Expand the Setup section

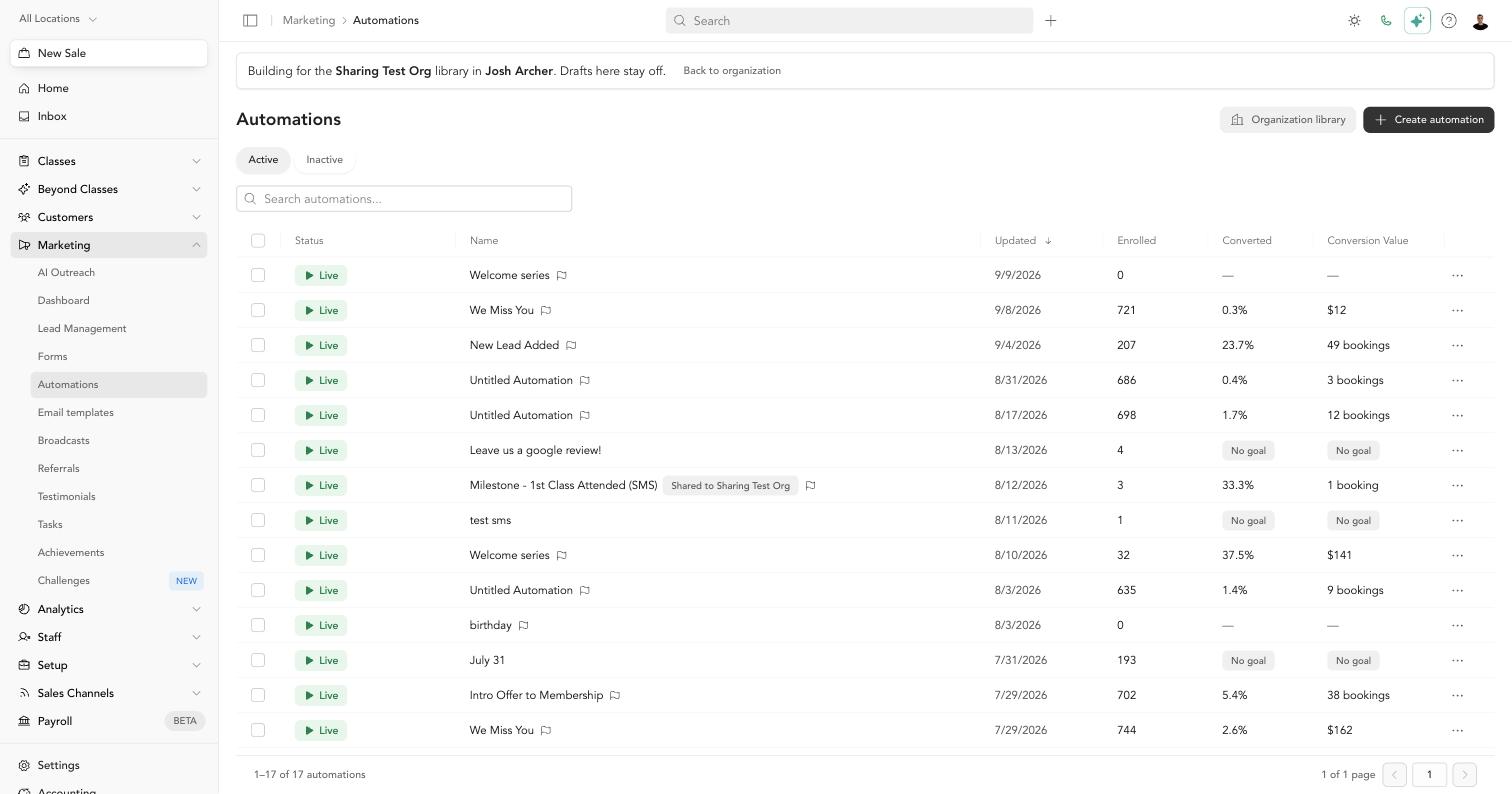point(109,665)
